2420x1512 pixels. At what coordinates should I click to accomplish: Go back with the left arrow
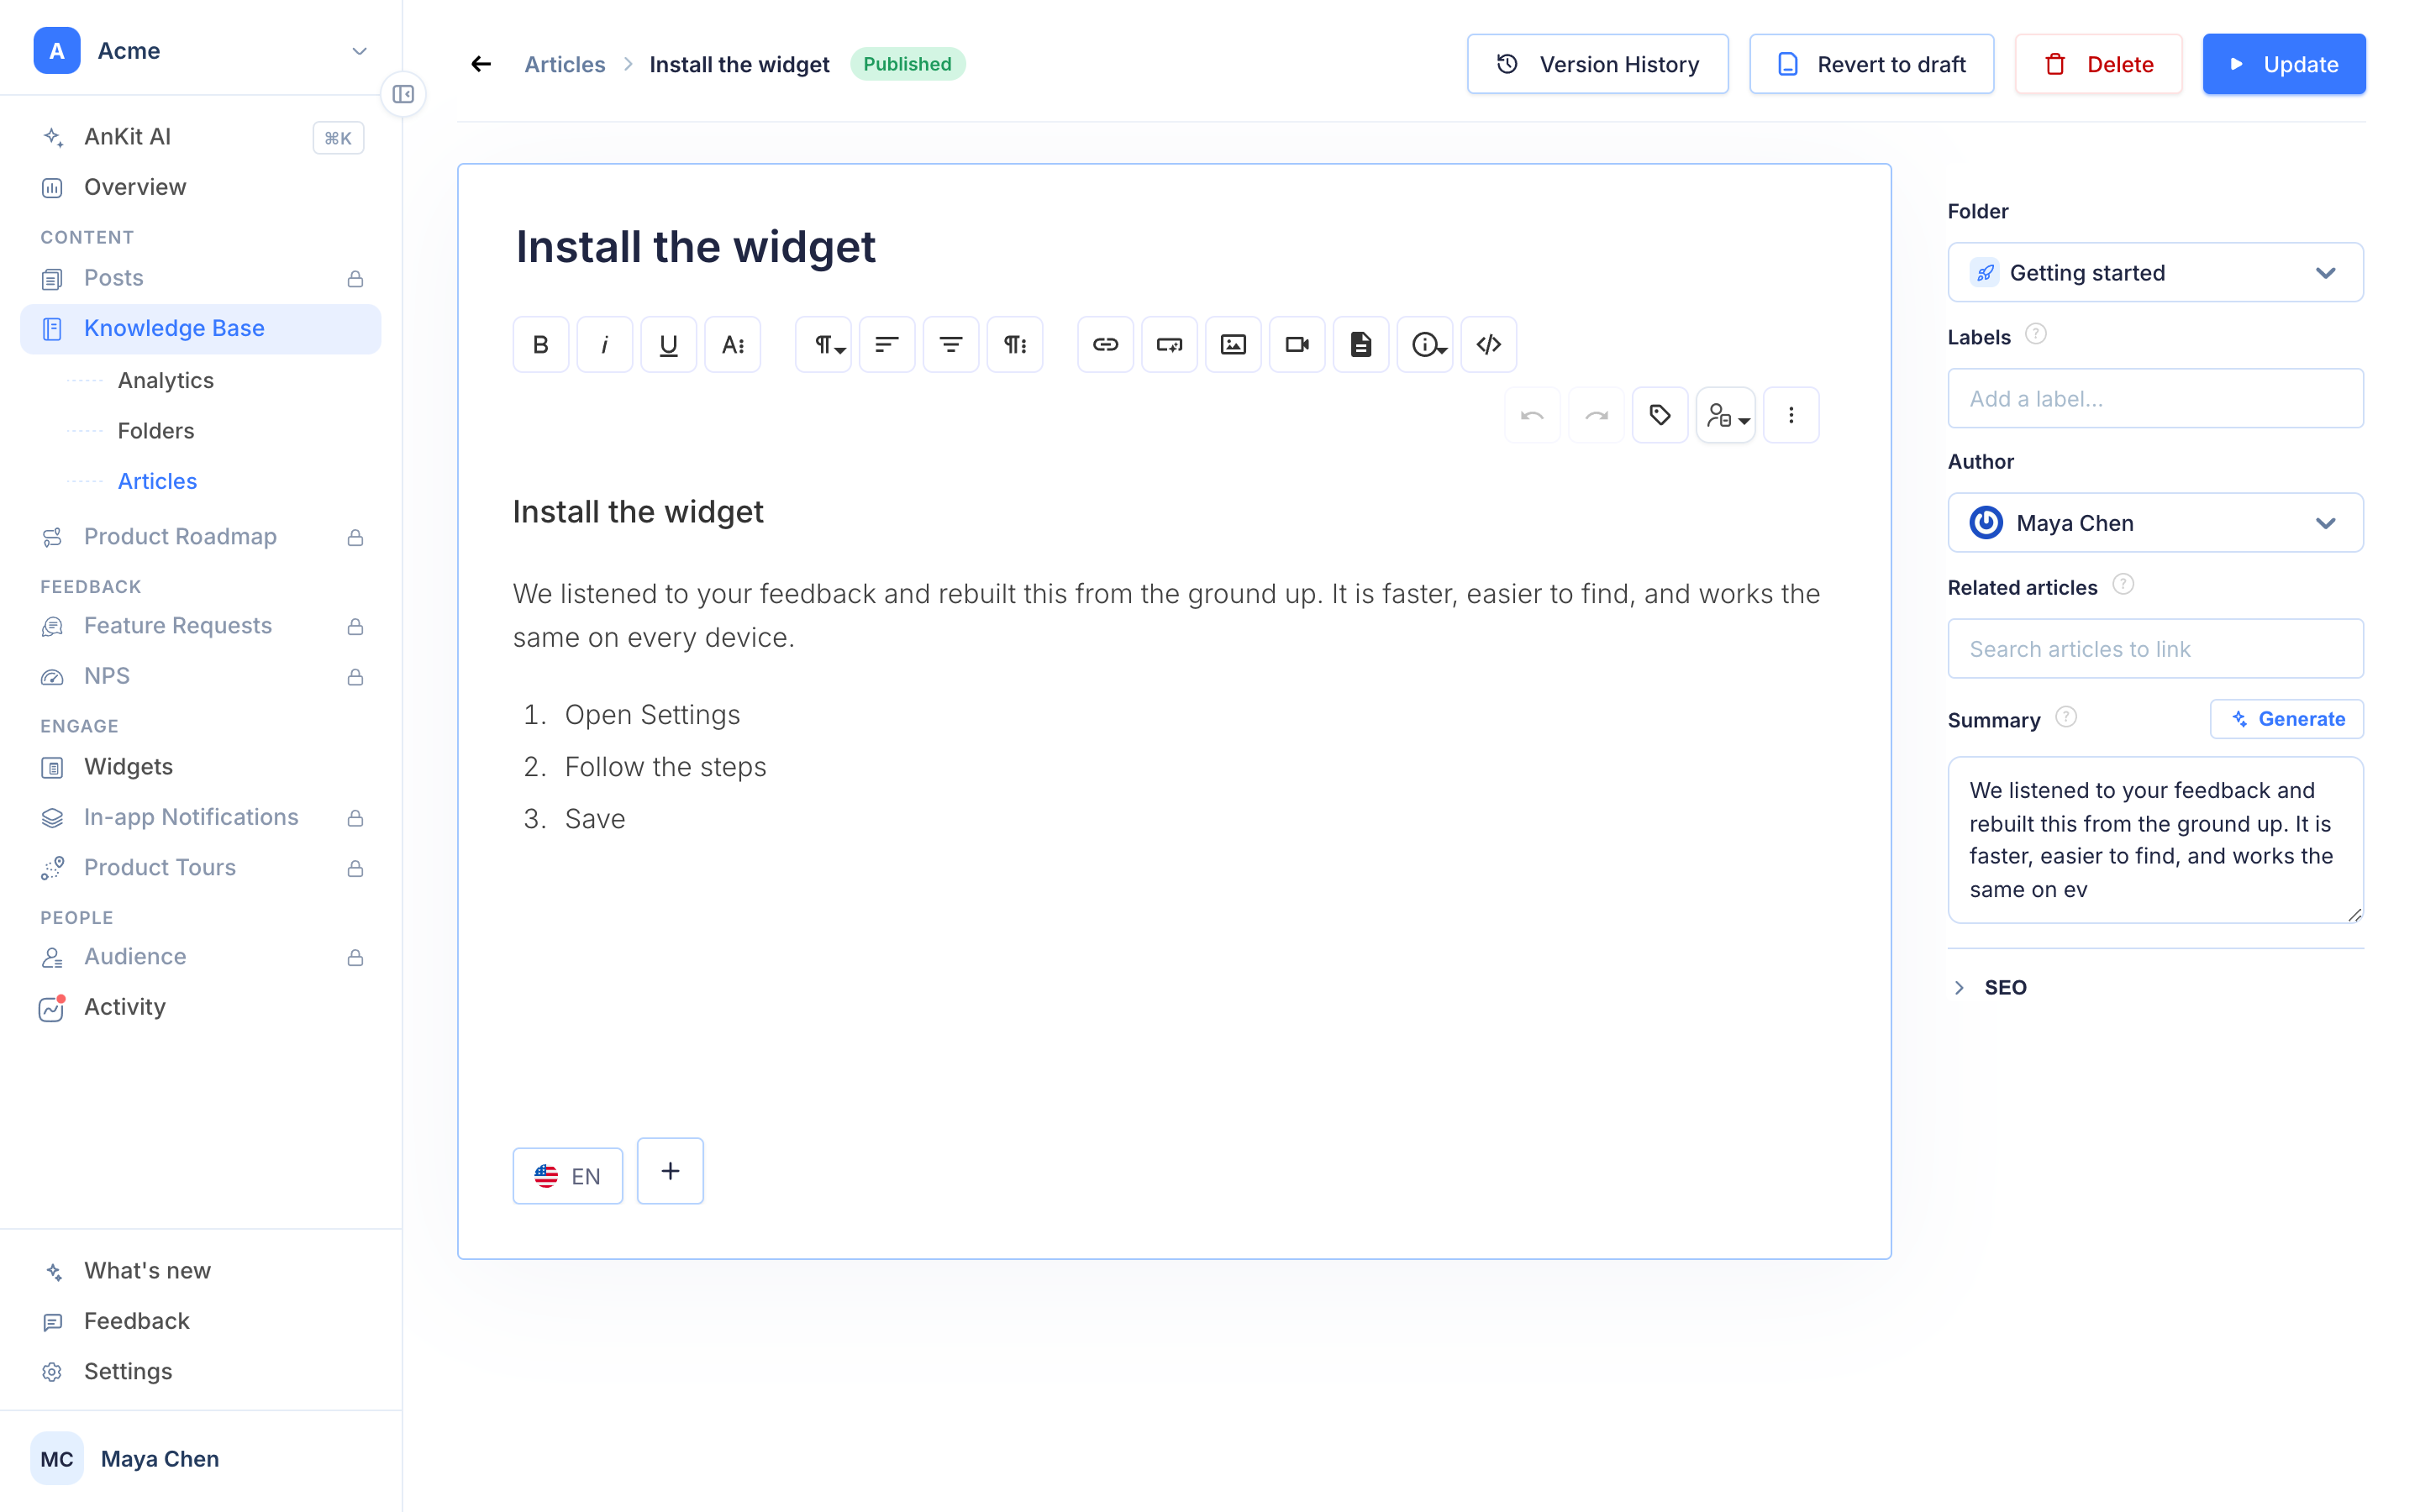click(x=481, y=64)
